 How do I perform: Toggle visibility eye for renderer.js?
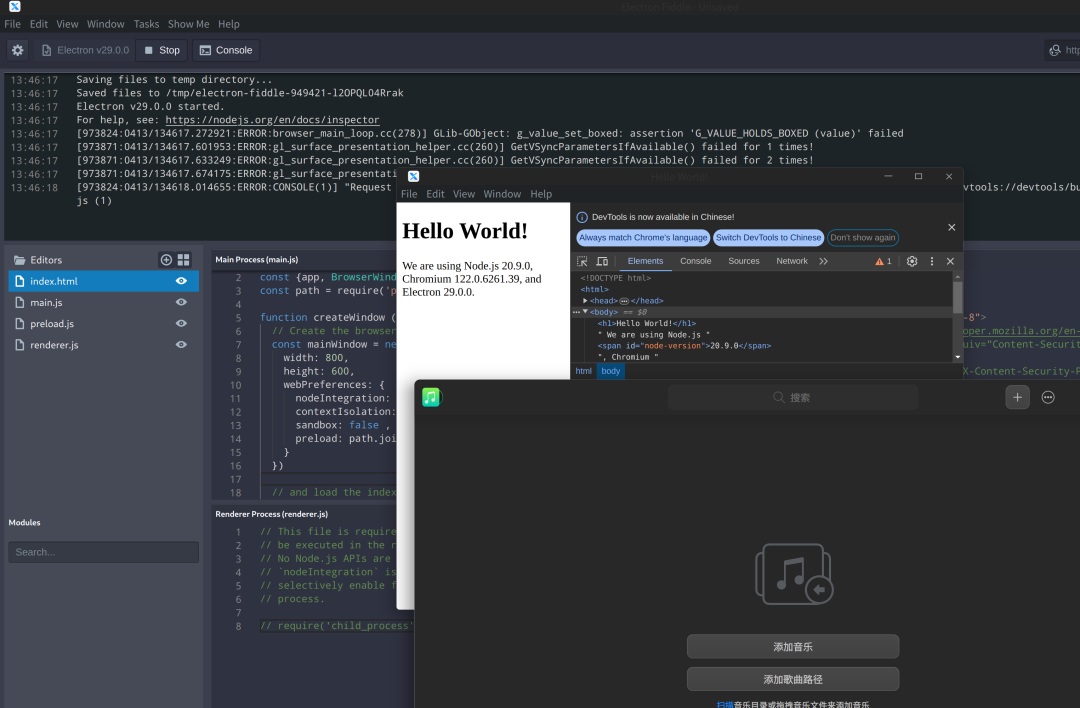coord(181,345)
